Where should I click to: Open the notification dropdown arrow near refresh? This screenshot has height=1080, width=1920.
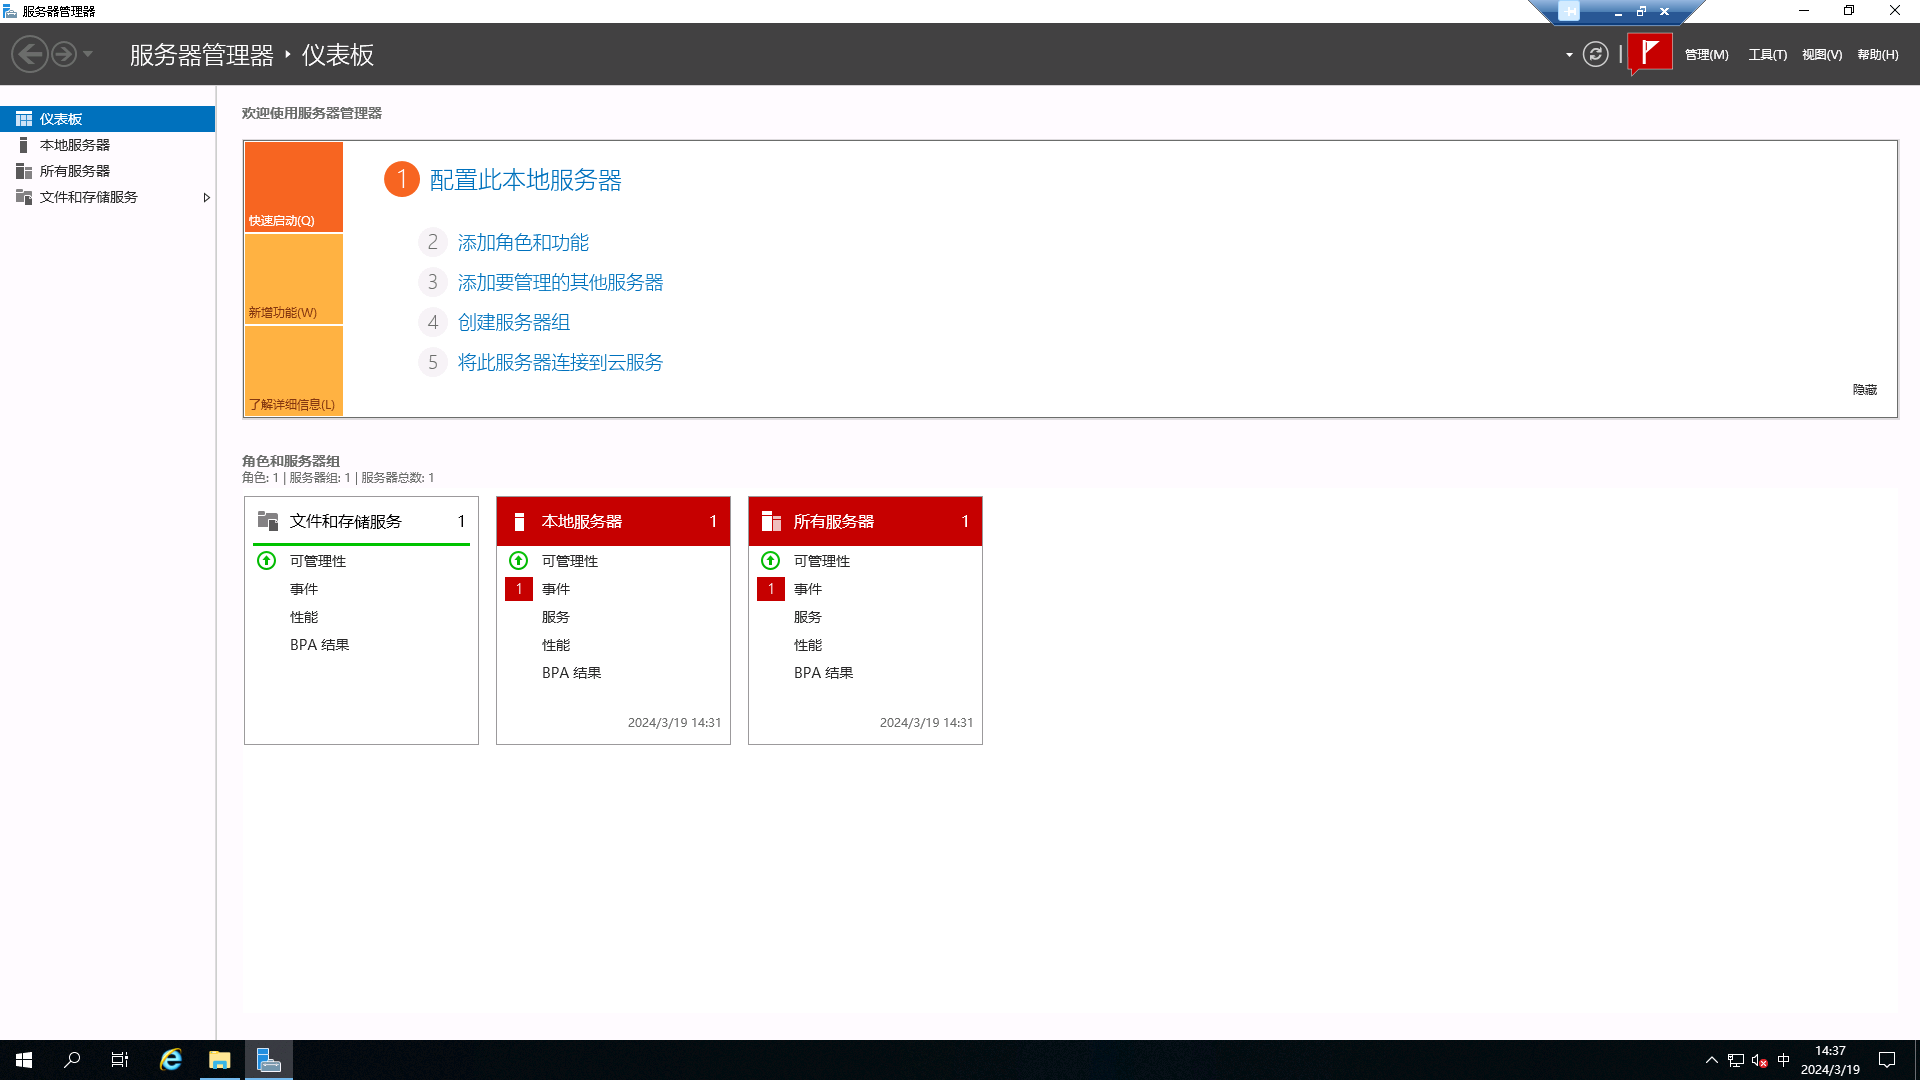coord(1568,55)
